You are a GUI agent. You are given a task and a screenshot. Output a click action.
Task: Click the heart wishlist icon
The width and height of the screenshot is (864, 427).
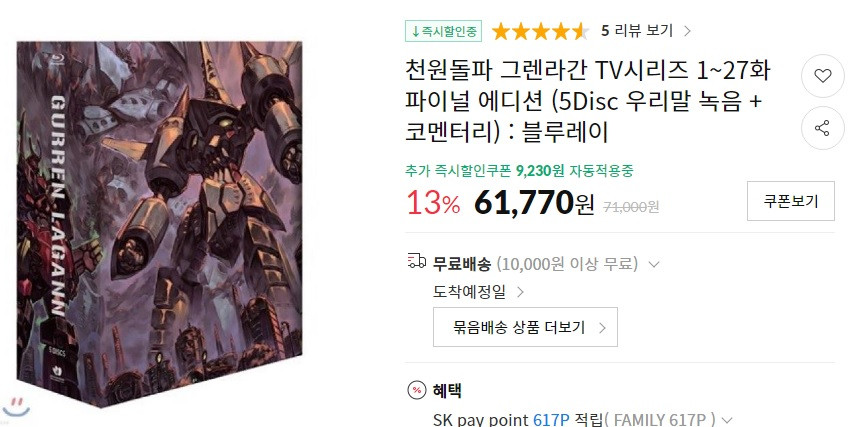823,76
